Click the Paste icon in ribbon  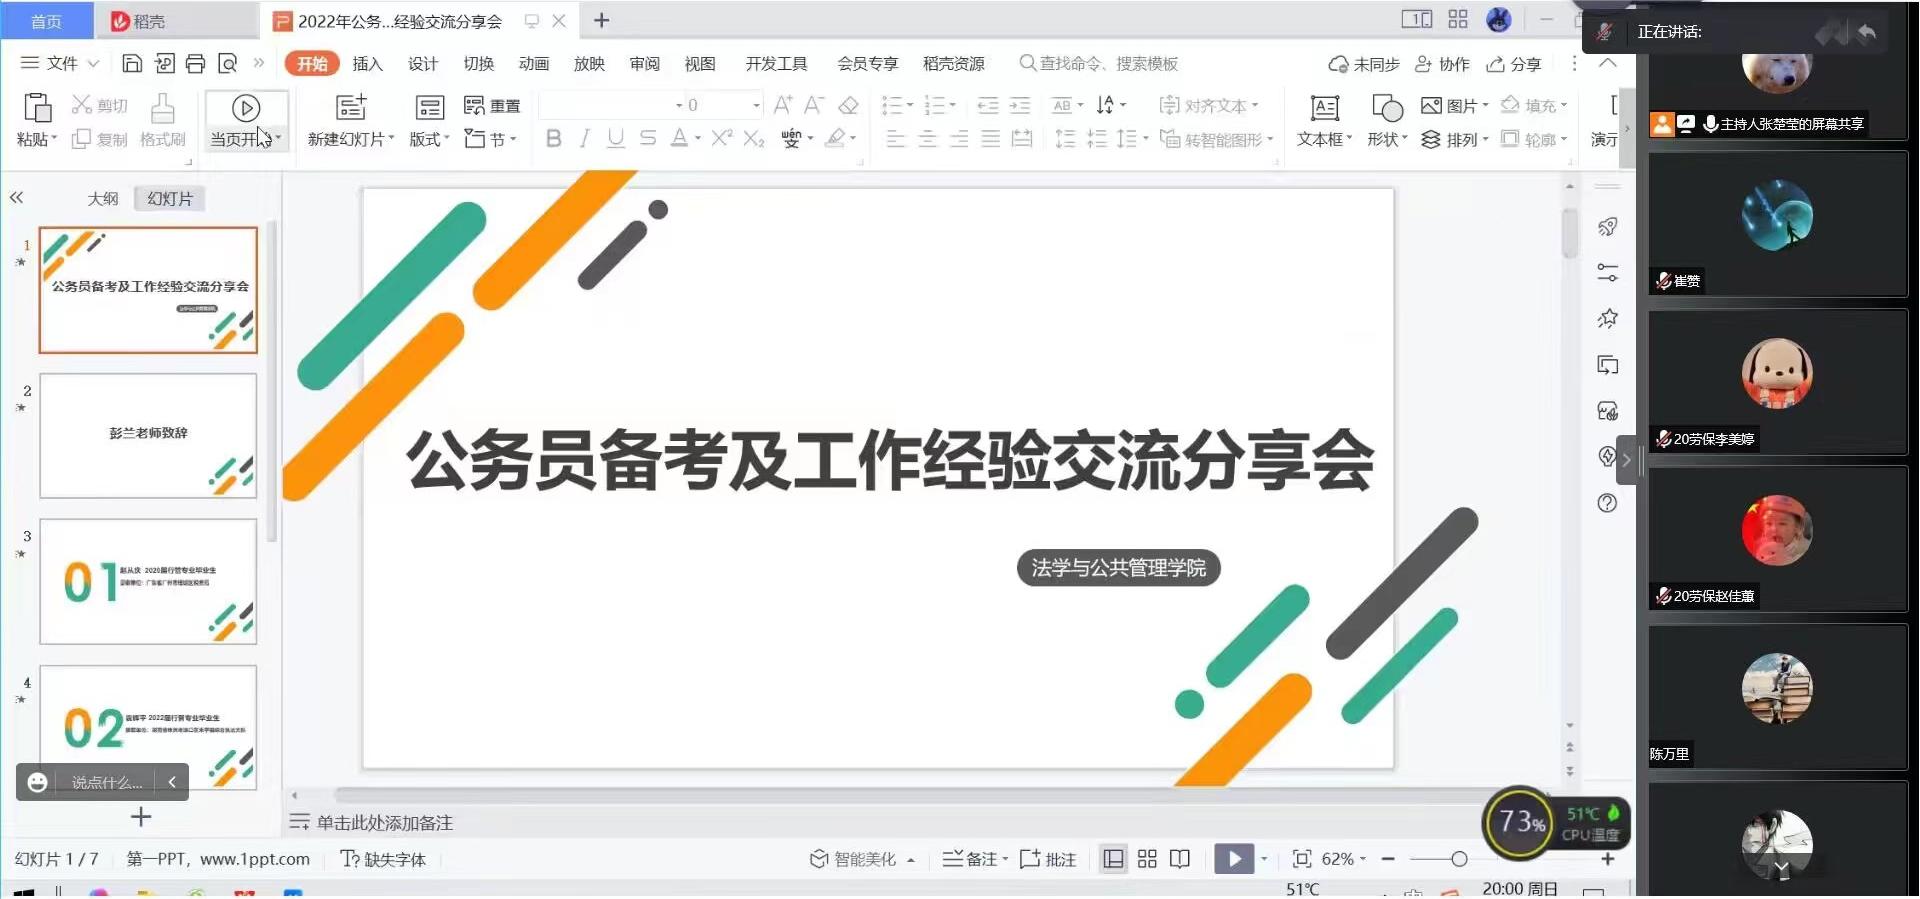37,108
